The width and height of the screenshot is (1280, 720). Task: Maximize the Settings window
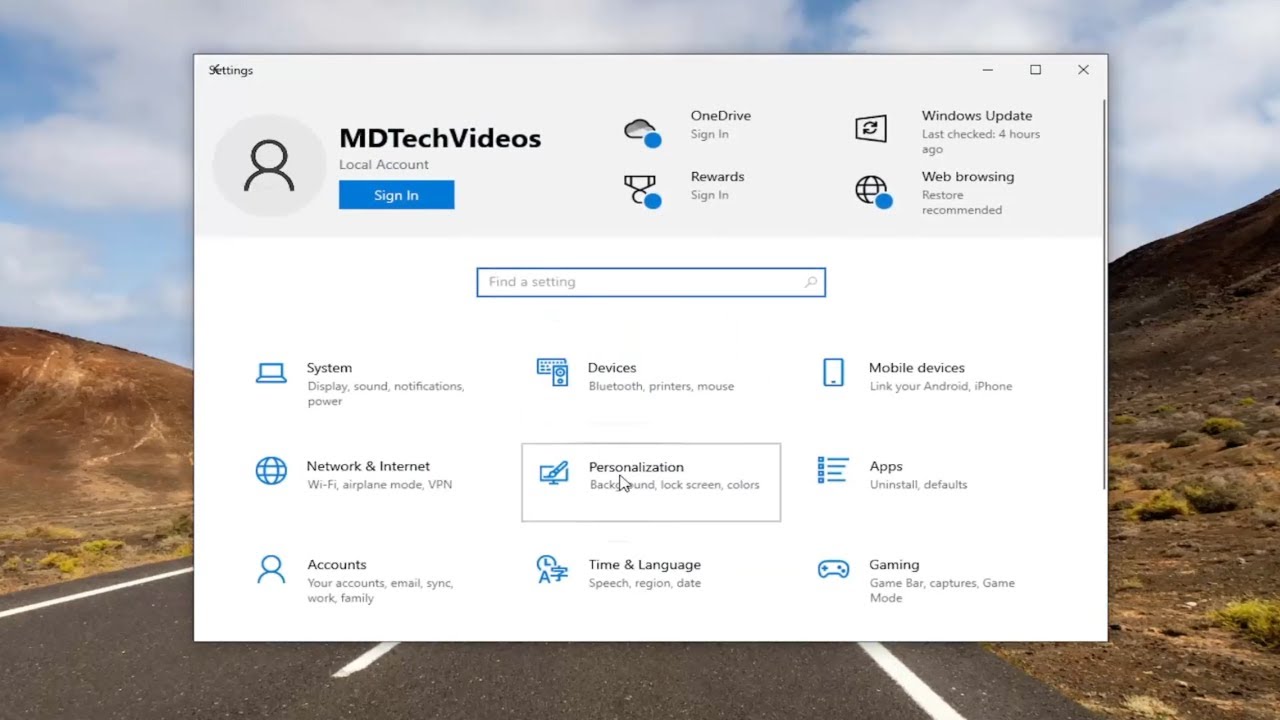pos(1035,70)
